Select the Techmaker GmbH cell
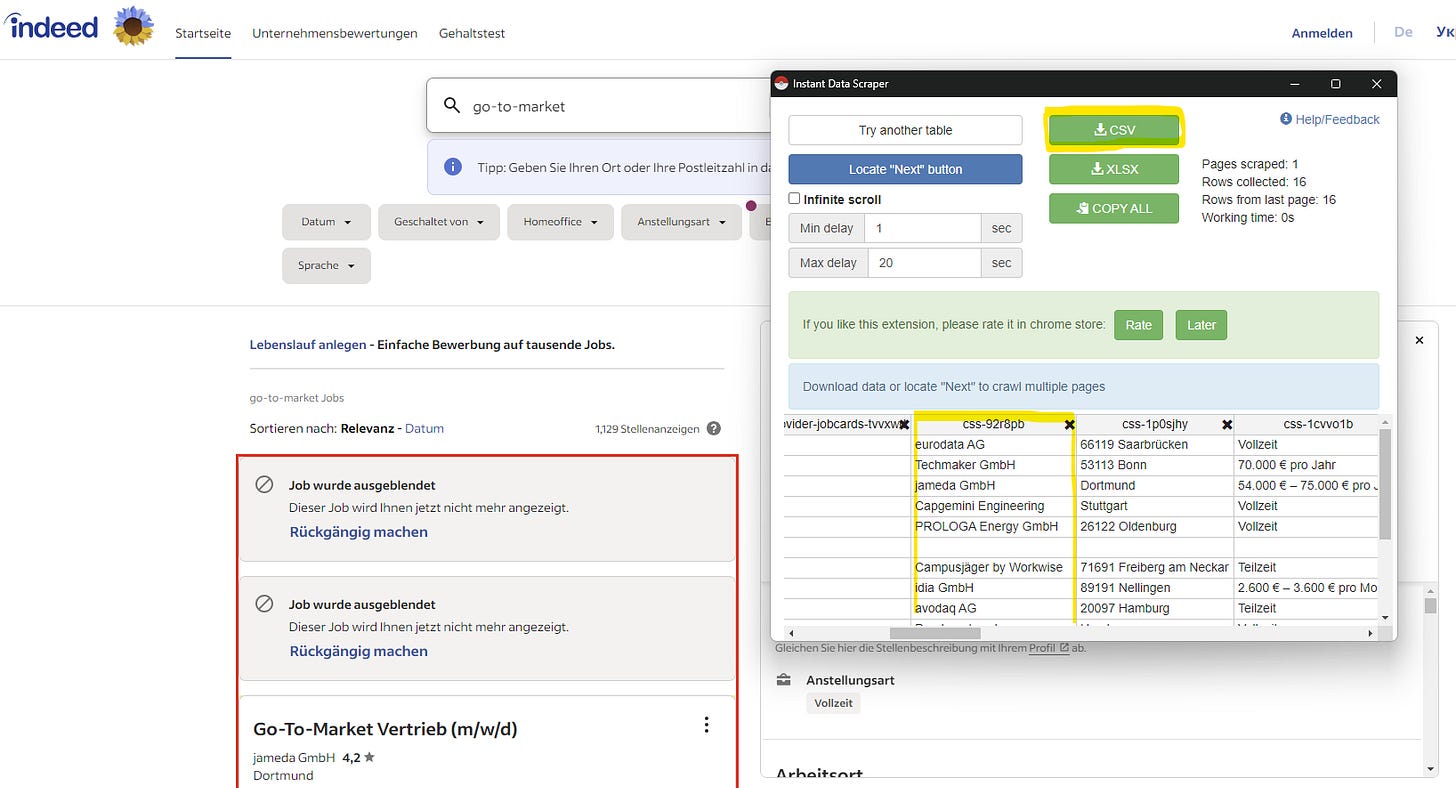This screenshot has height=788, width=1456. coord(994,465)
